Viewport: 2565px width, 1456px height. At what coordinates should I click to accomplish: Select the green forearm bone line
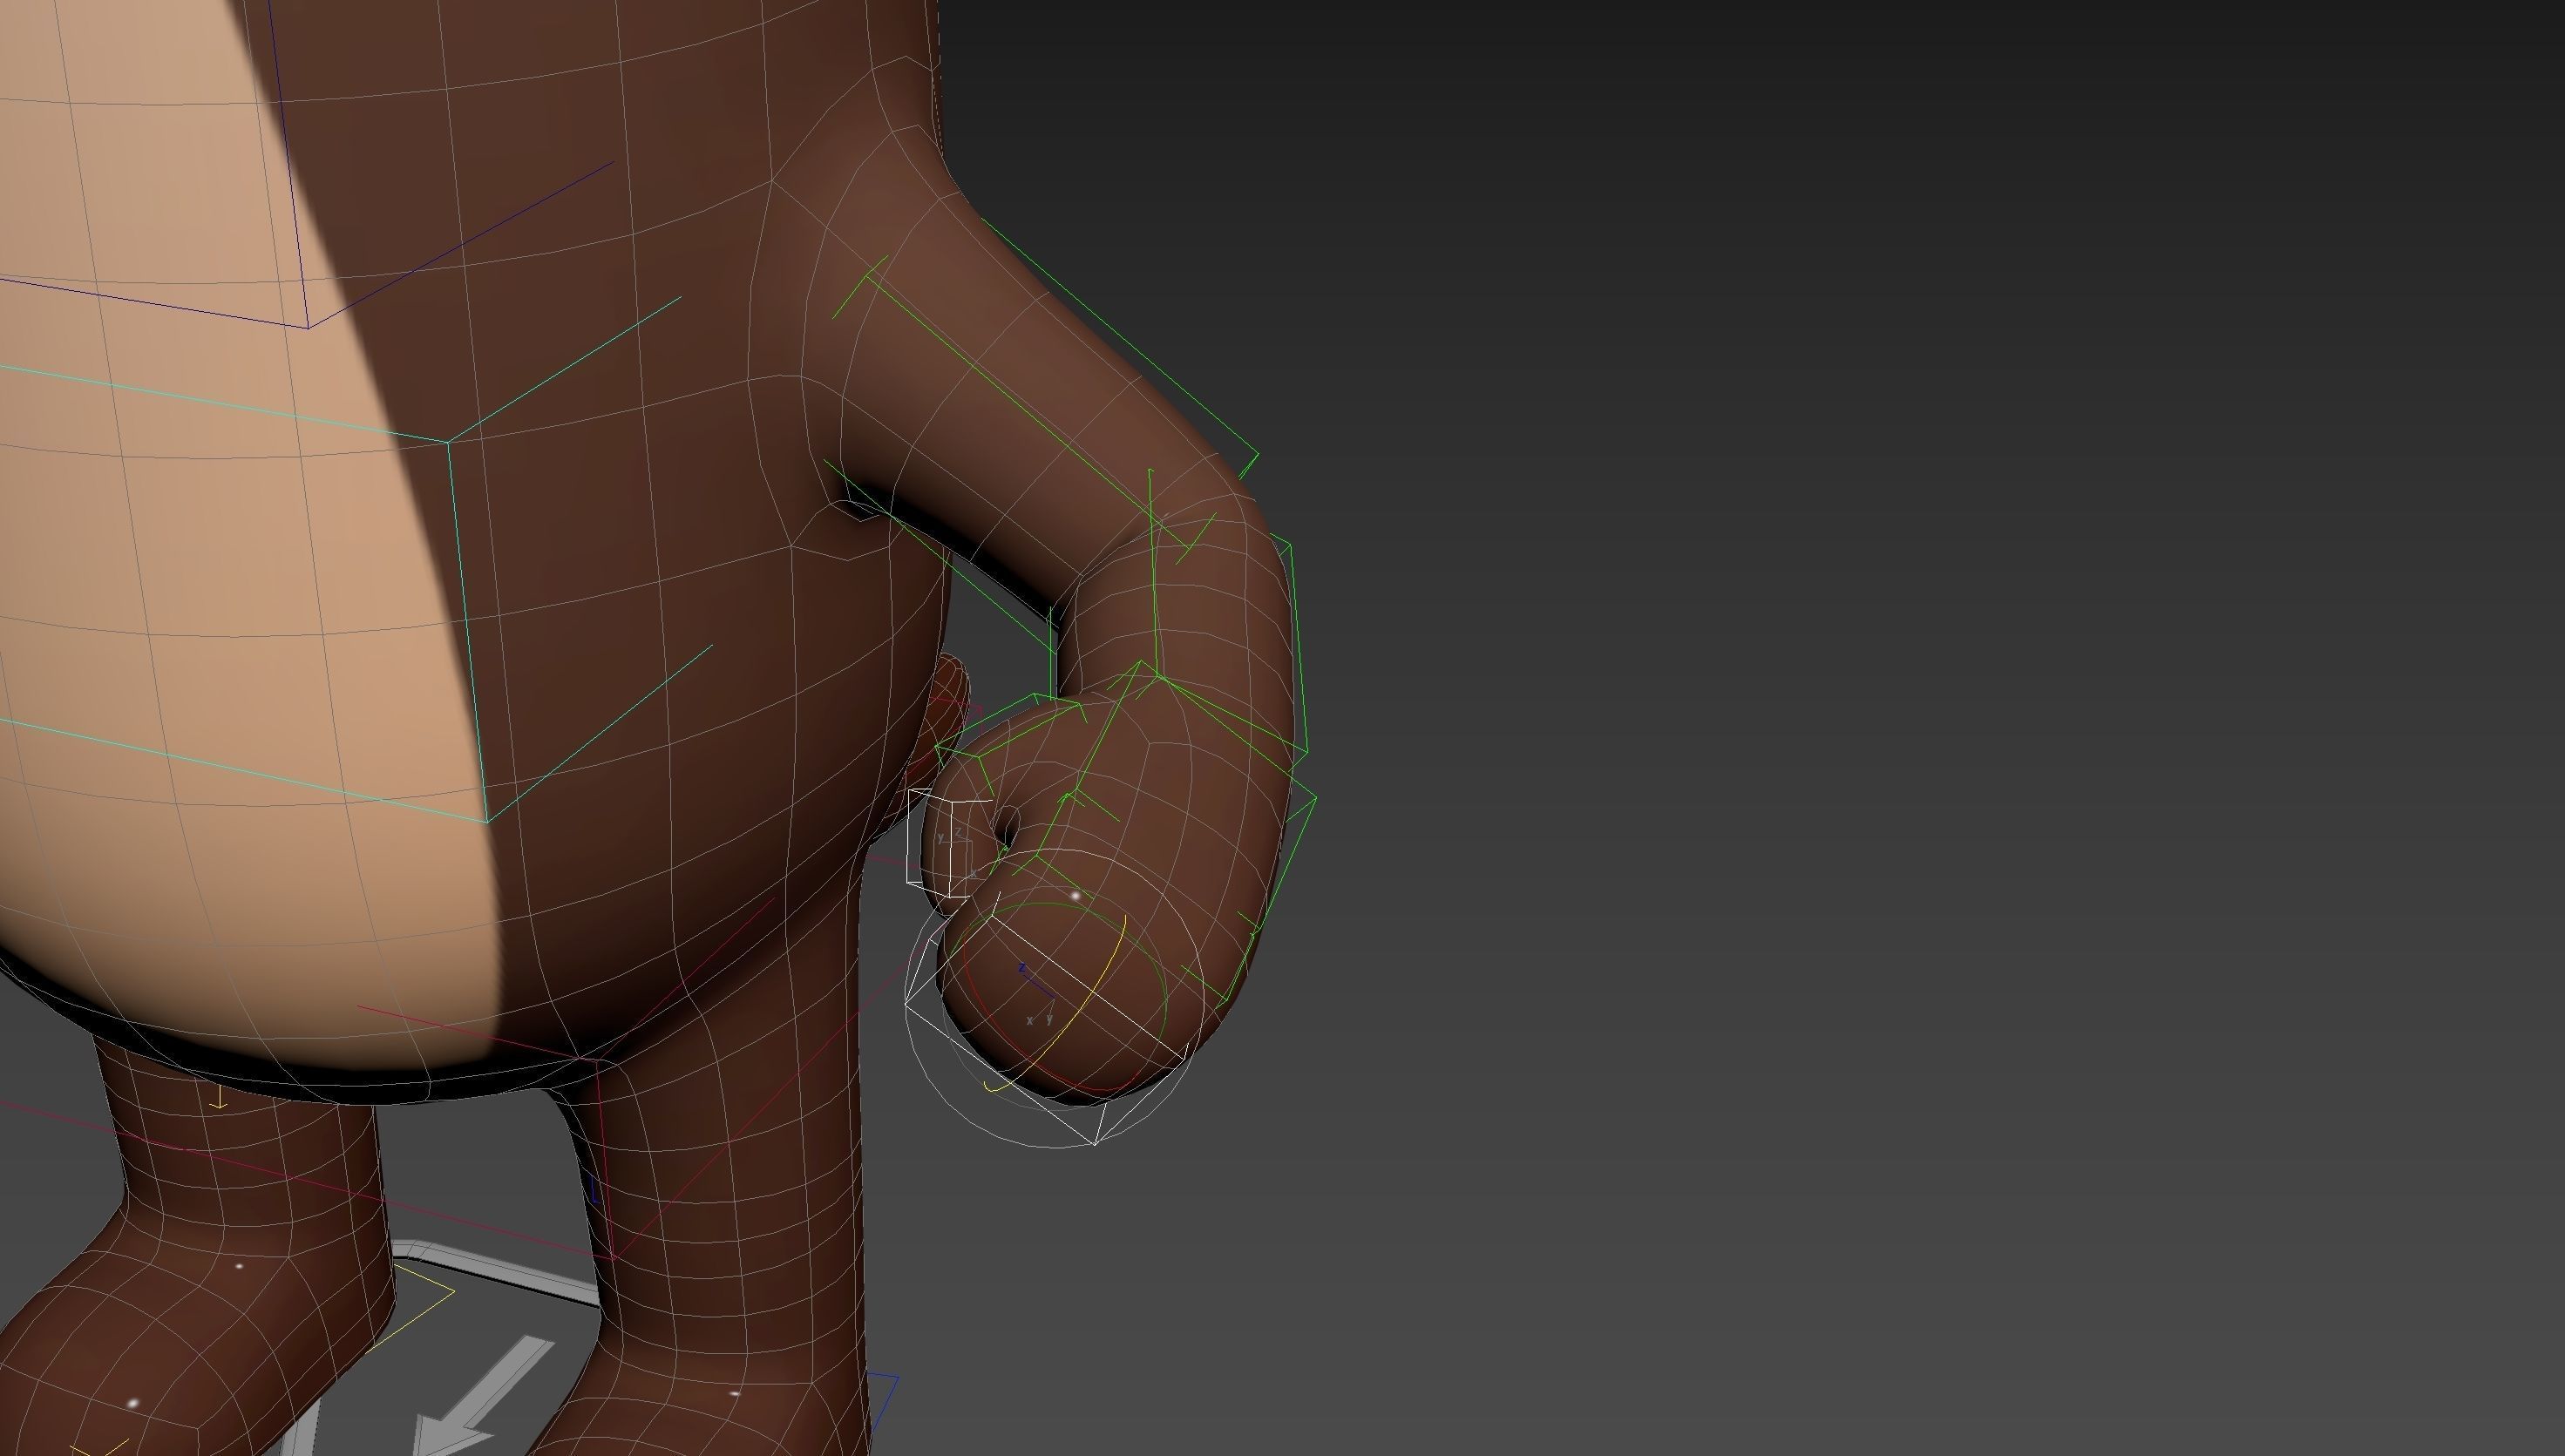tap(1153, 575)
